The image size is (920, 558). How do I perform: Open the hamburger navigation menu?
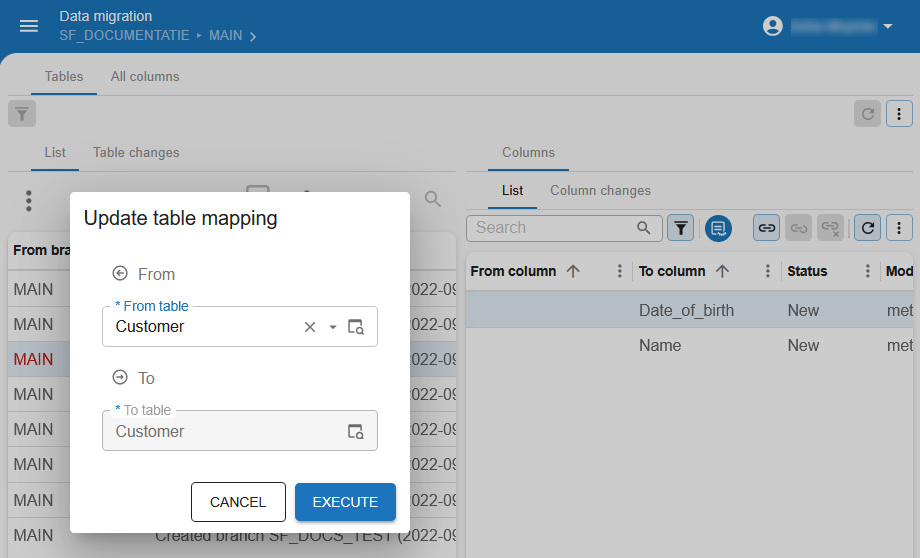(29, 26)
